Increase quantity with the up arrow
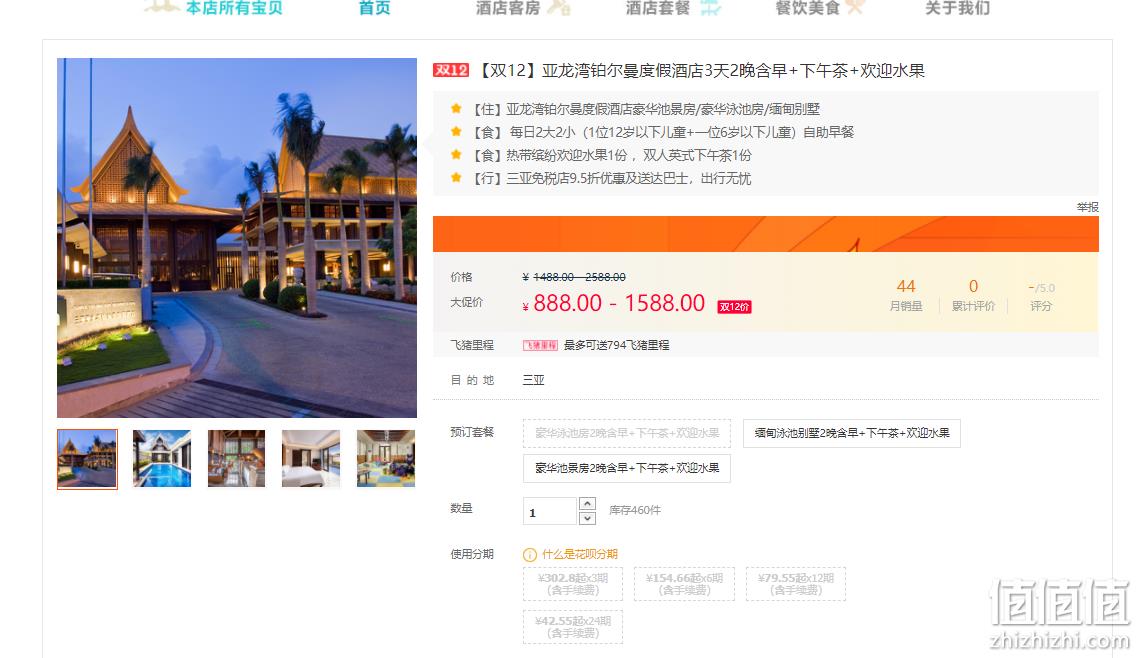Image resolution: width=1139 pixels, height=658 pixels. pyautogui.click(x=587, y=503)
